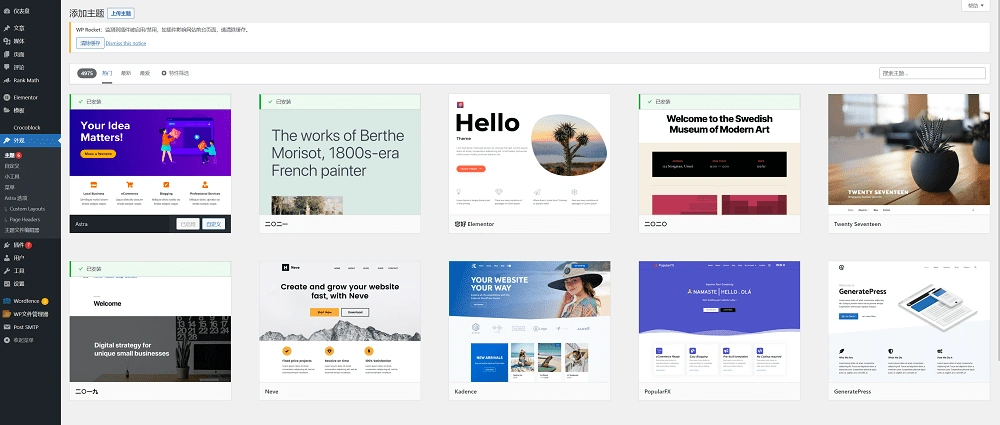Click the search themes input field
This screenshot has width=1000, height=425.
932,73
